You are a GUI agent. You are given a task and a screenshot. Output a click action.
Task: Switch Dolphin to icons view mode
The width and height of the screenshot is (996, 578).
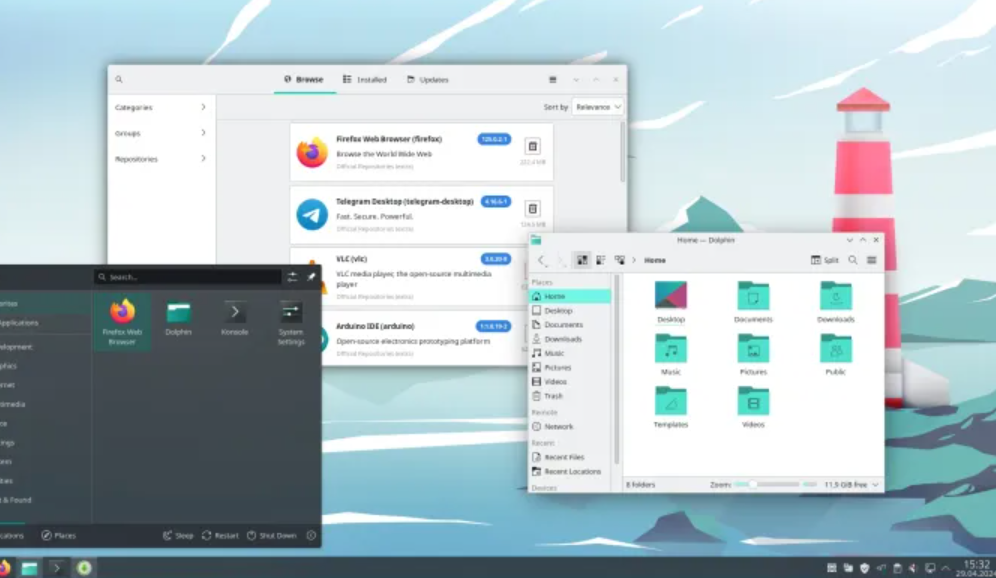pos(581,260)
